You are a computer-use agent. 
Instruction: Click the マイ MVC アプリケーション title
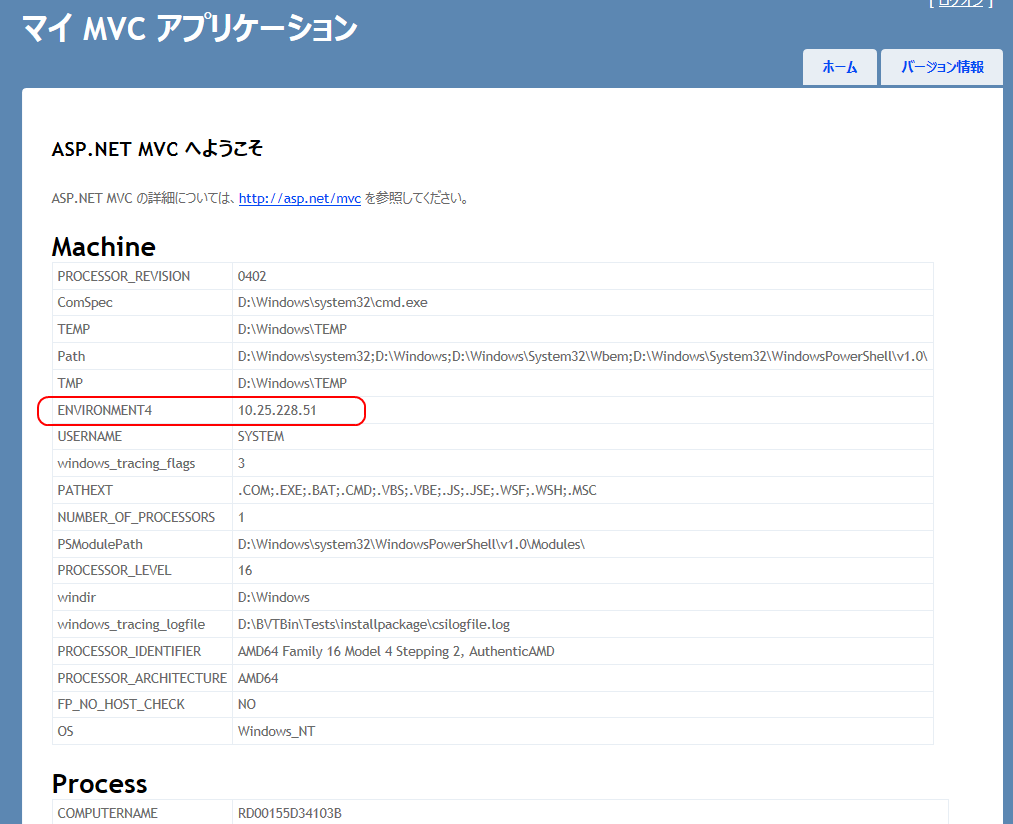[x=190, y=29]
